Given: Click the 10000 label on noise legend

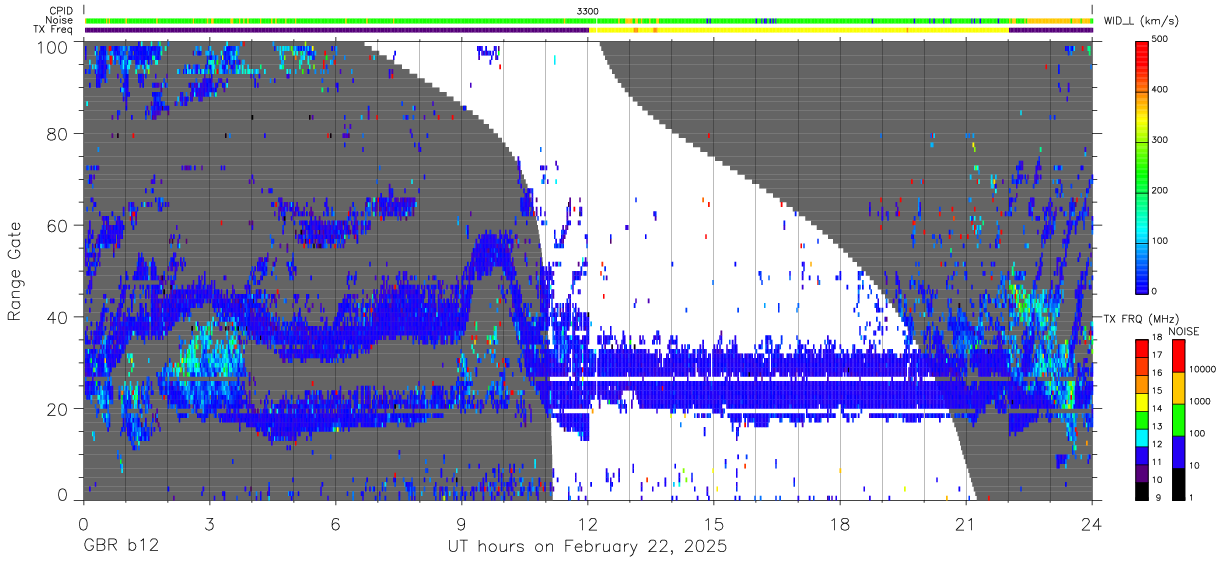Looking at the screenshot, I should click(x=1203, y=369).
